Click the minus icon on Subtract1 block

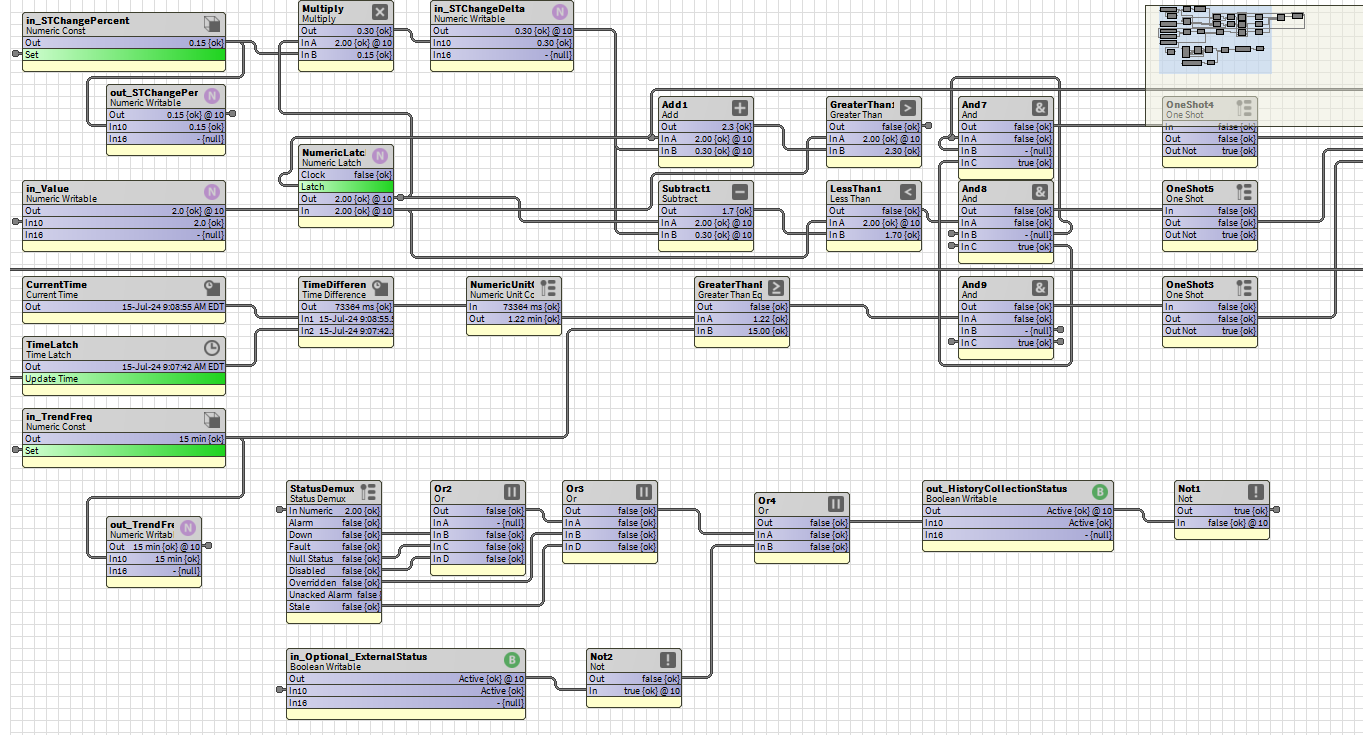(739, 192)
